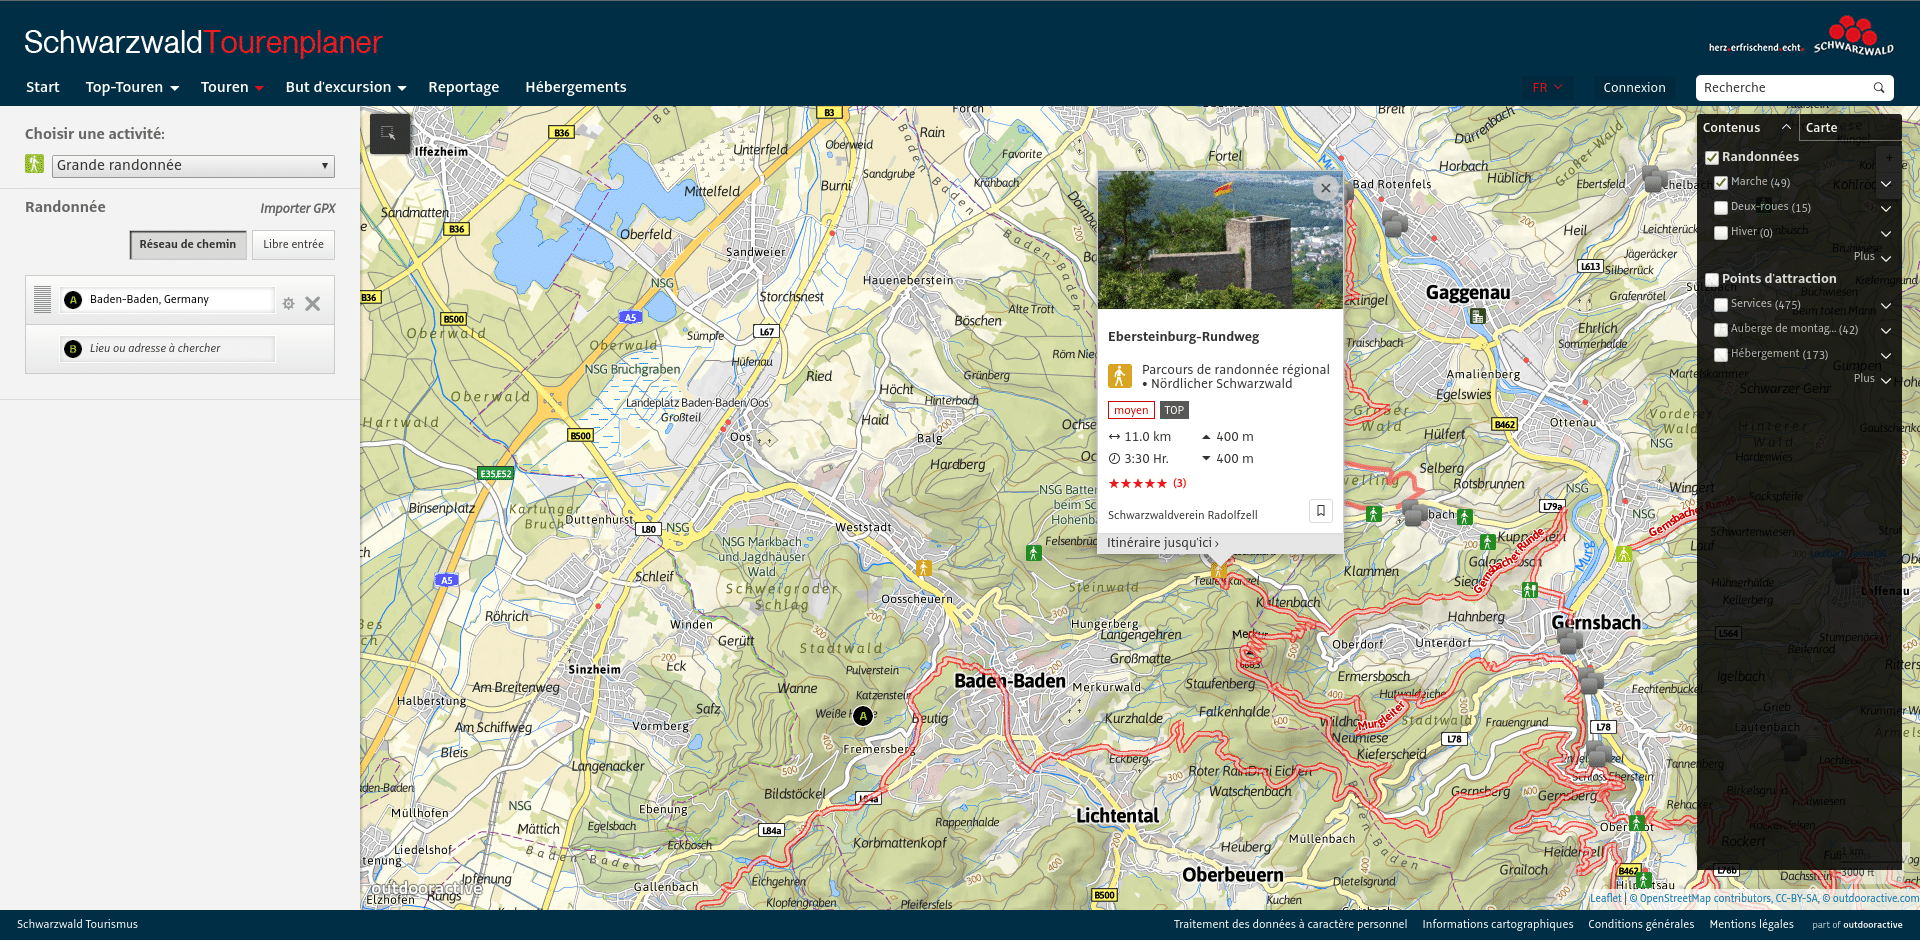Click the green hiking marker near Felsenbrücke
Image resolution: width=1920 pixels, height=940 pixels.
(1034, 553)
